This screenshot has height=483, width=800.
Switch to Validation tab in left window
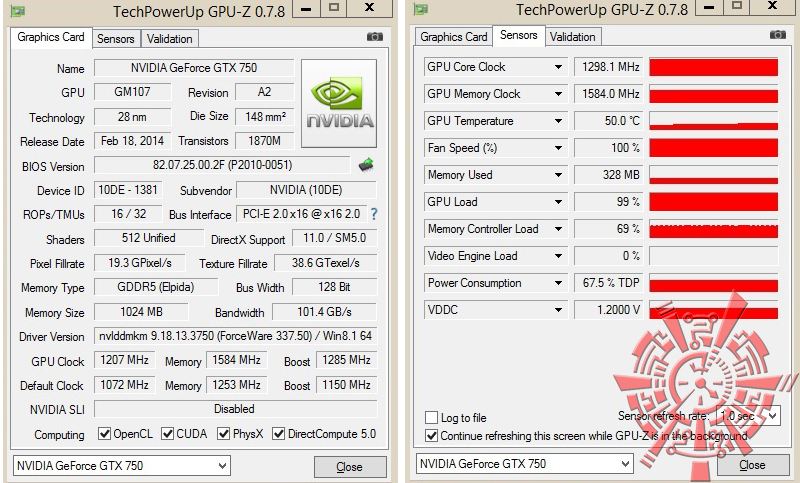tap(169, 39)
